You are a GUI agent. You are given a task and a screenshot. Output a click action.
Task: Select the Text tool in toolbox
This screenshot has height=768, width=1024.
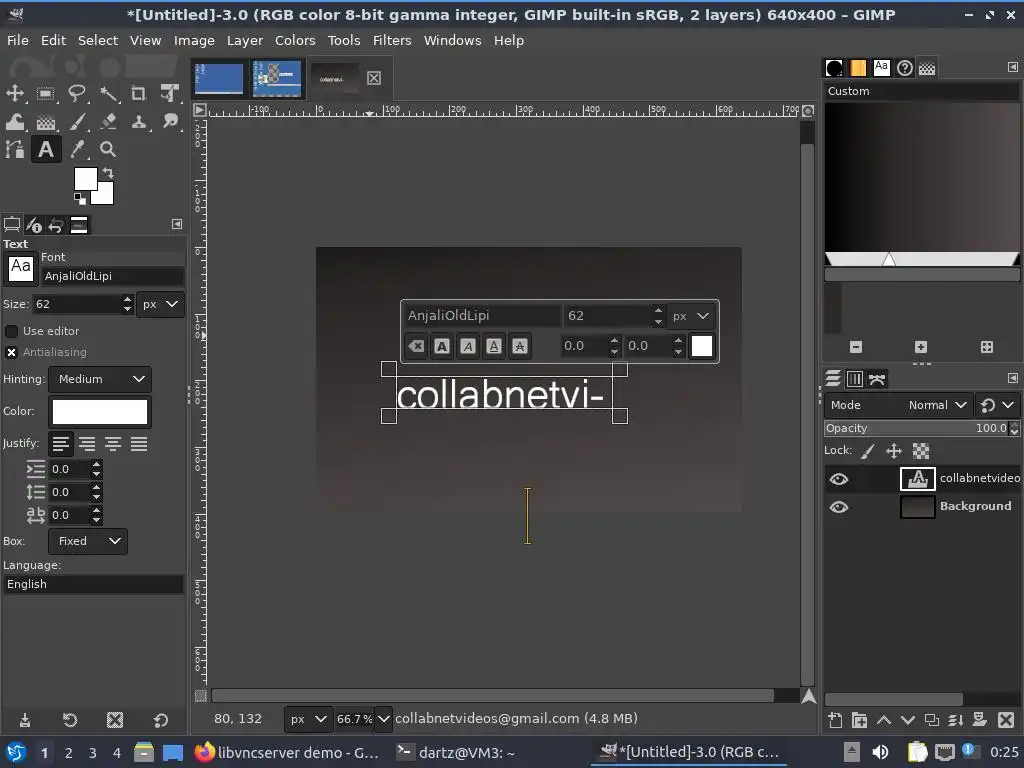pos(46,150)
